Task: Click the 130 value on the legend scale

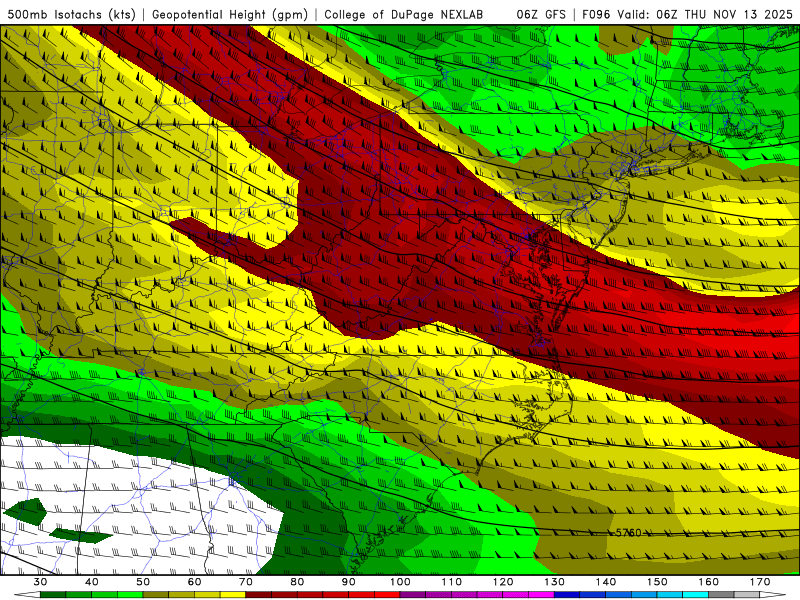Action: [x=555, y=582]
